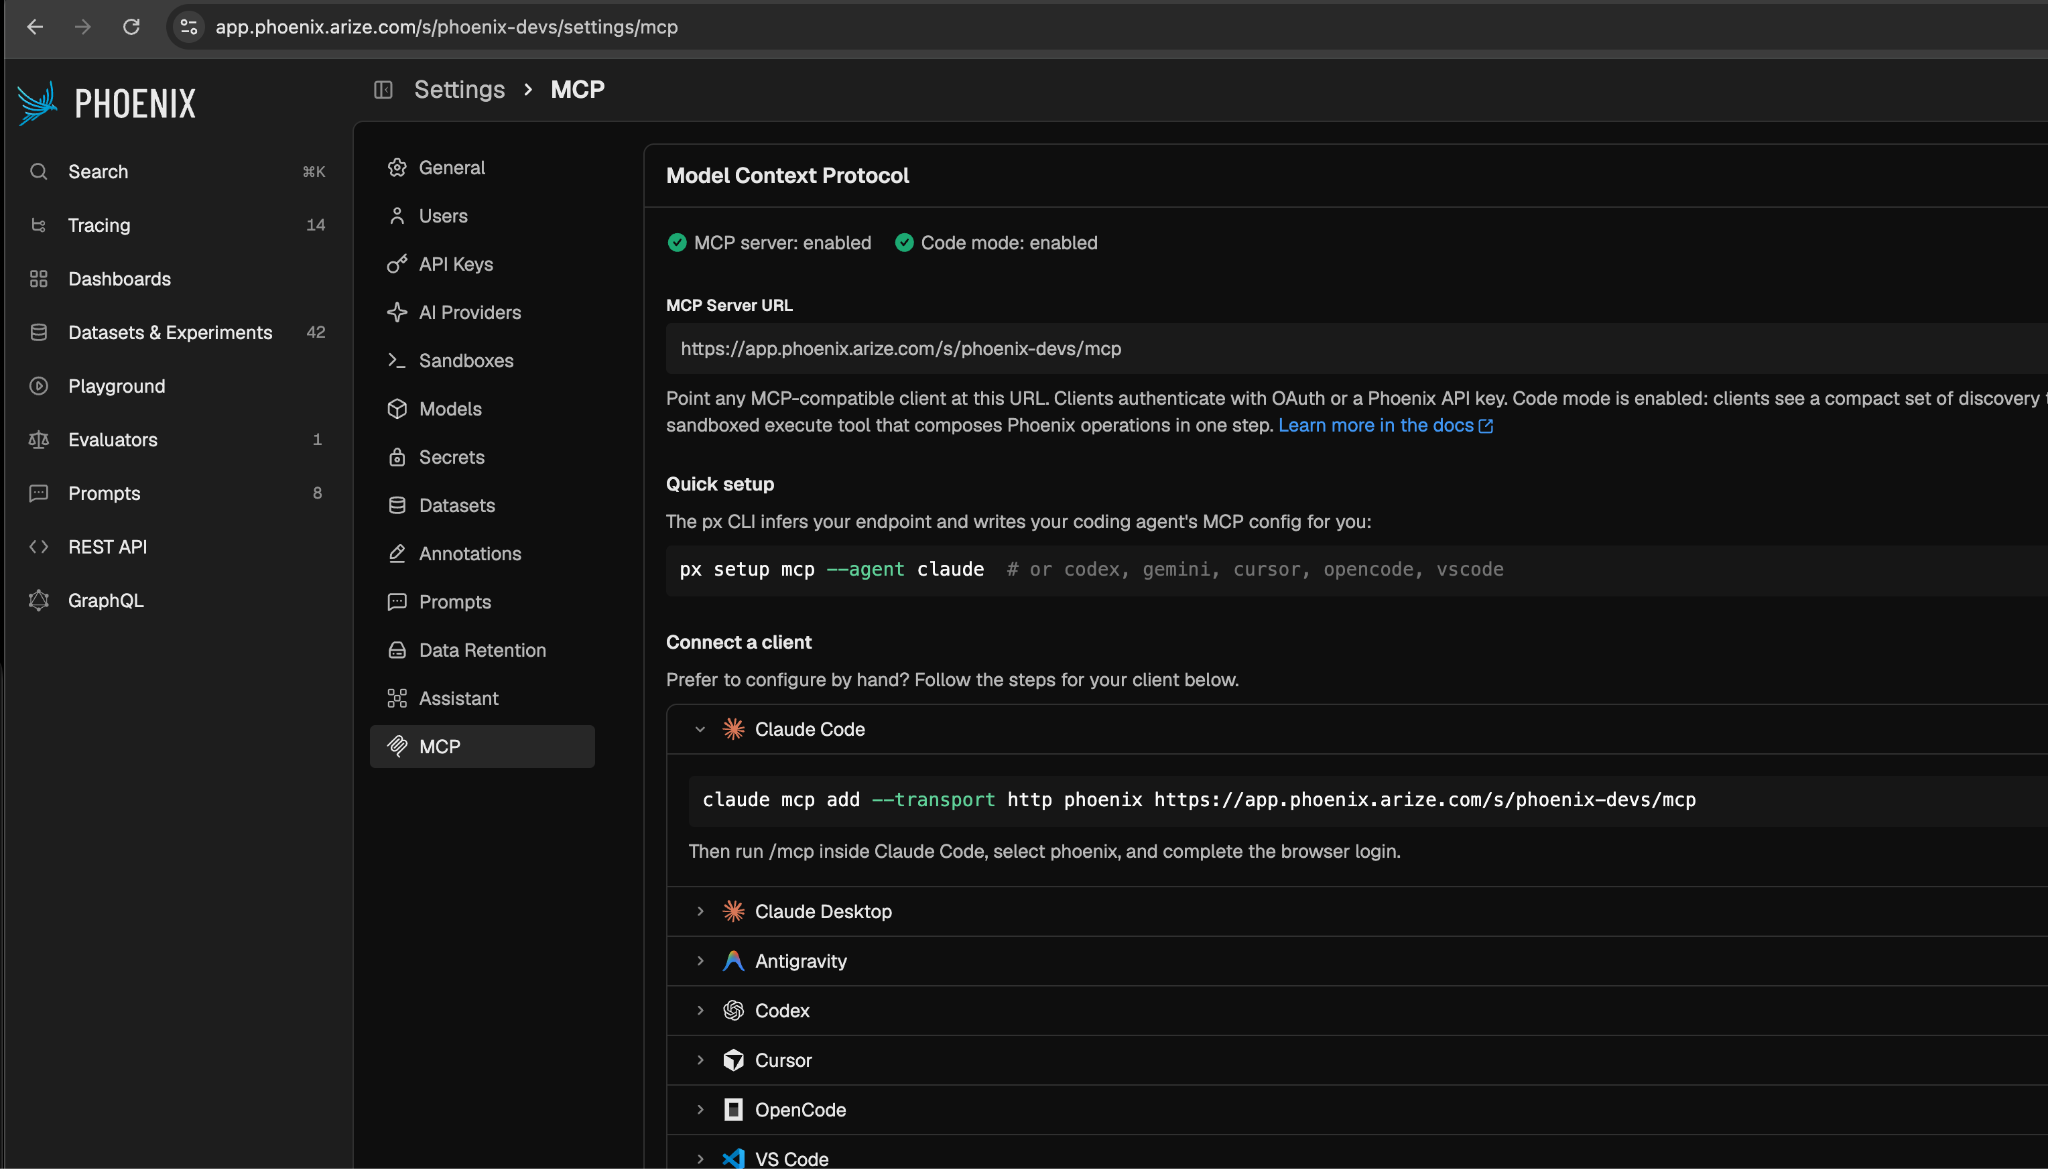This screenshot has height=1169, width=2048.
Task: Click the claude mcp add command block
Action: pyautogui.click(x=1368, y=800)
